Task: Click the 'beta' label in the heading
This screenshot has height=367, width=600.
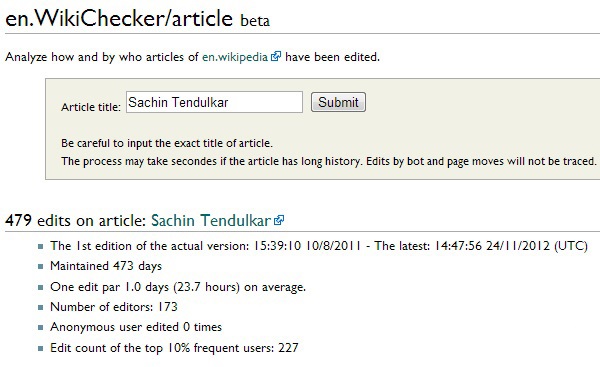Action: point(255,21)
